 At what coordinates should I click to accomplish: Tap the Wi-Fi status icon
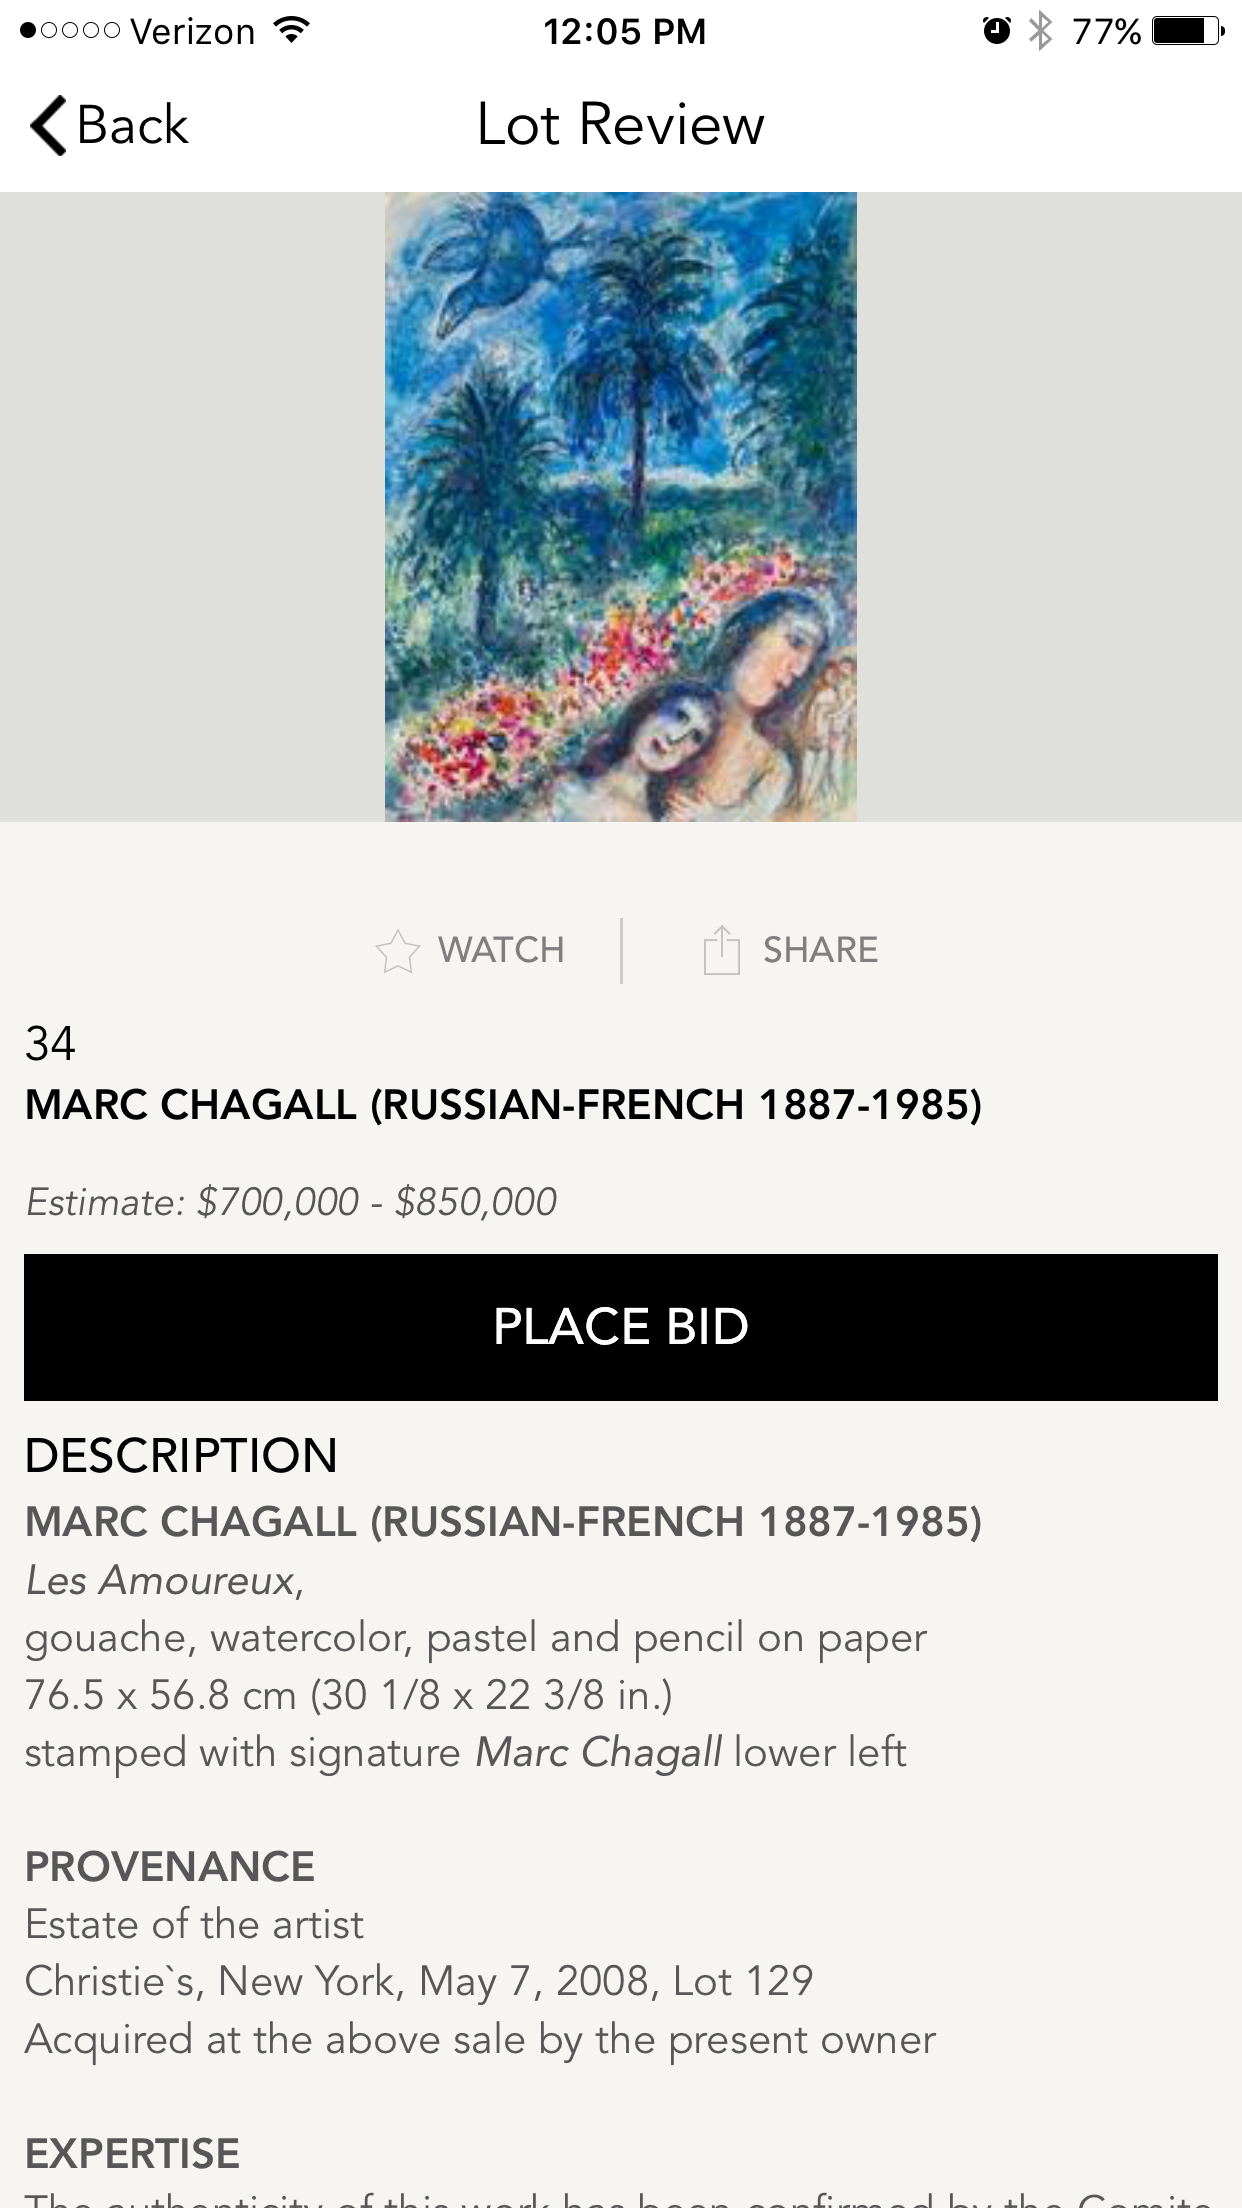click(x=291, y=30)
